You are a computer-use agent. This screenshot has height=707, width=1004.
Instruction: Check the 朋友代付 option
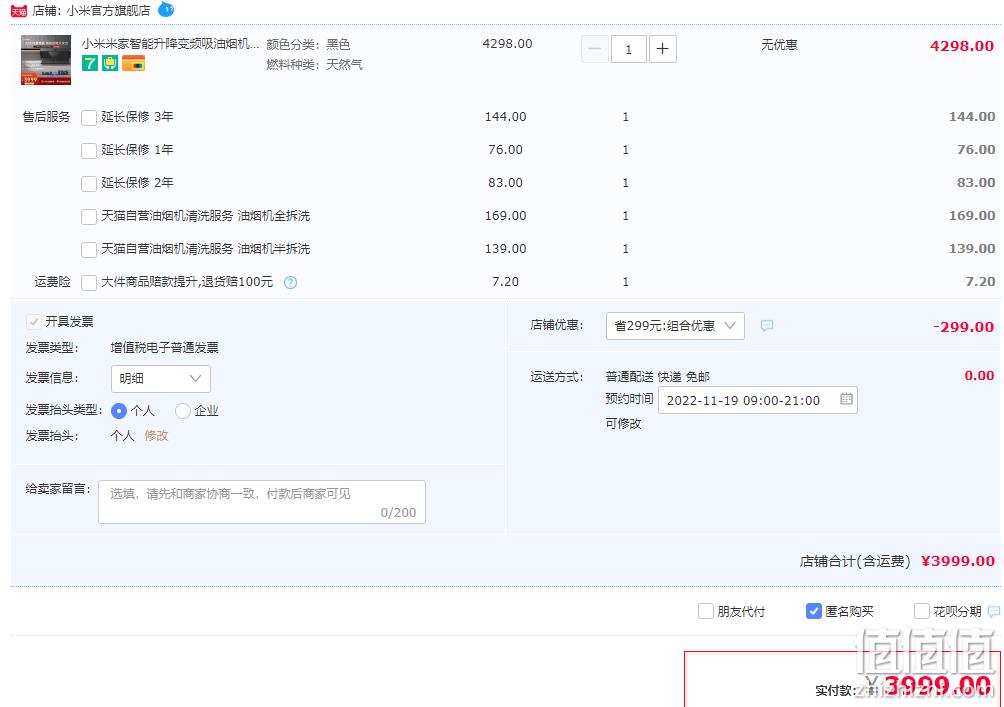click(x=706, y=611)
